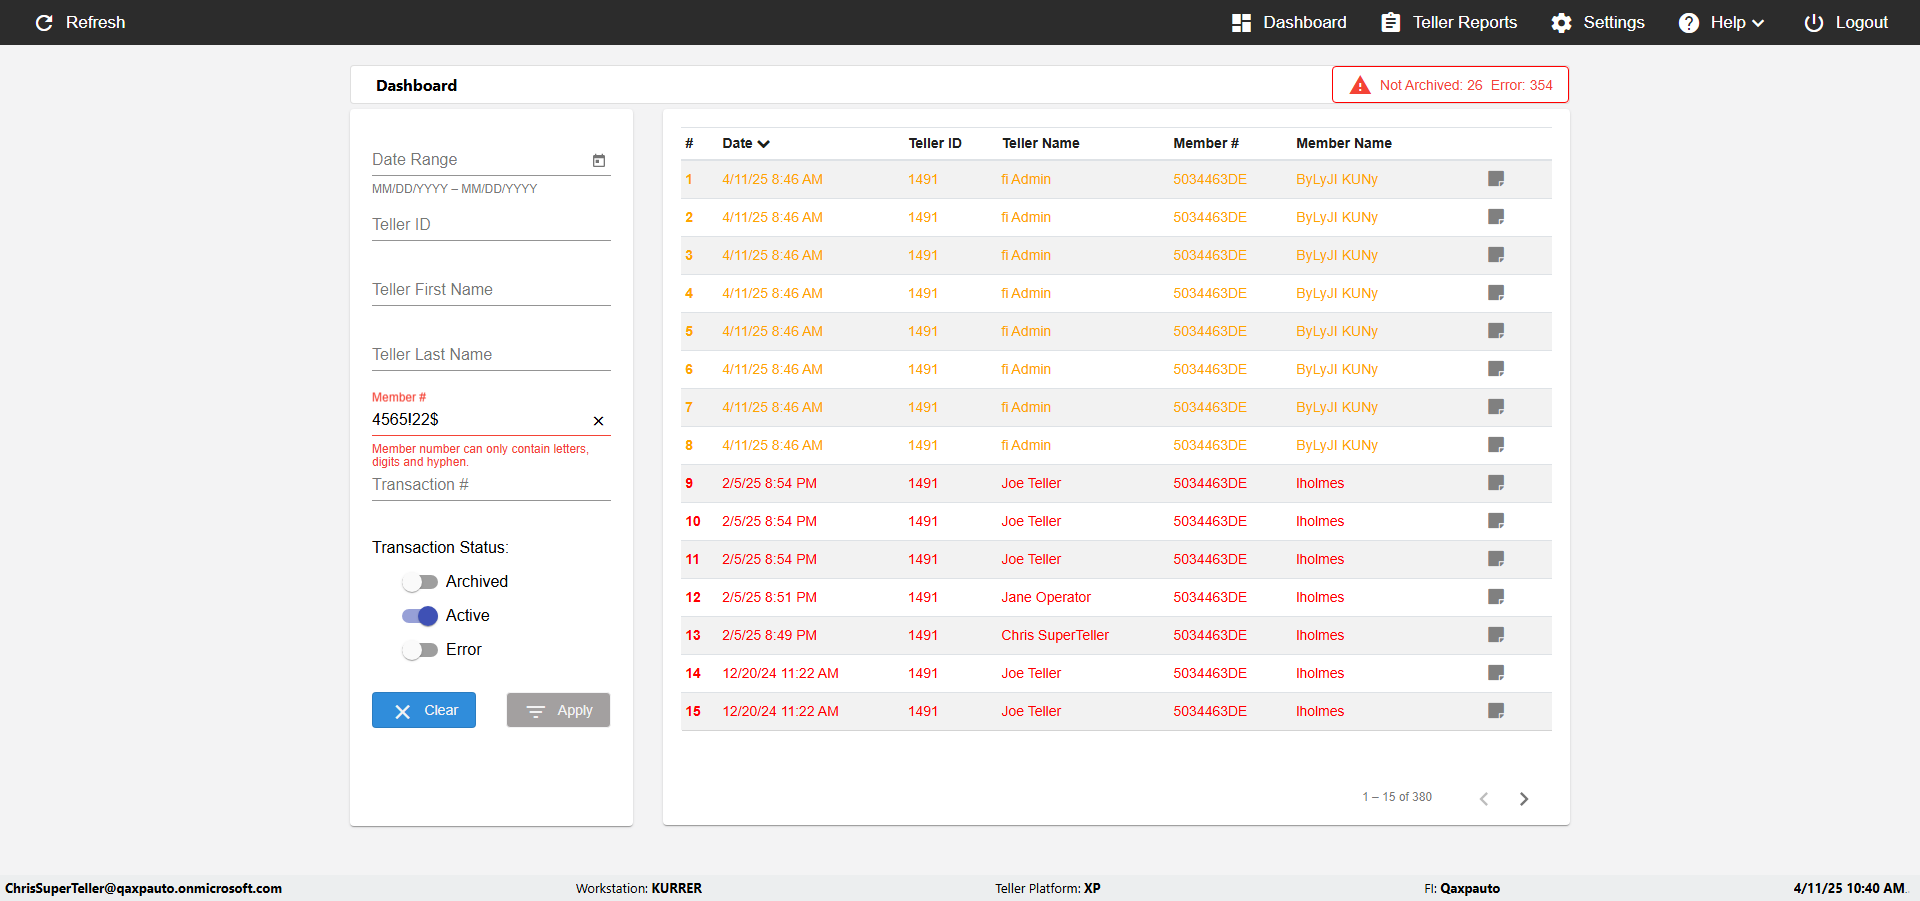
Task: Open the note icon for row 6
Action: 1496,369
